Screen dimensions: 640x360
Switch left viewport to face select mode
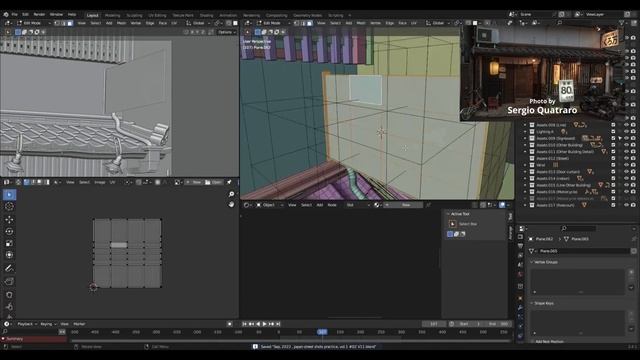70,23
